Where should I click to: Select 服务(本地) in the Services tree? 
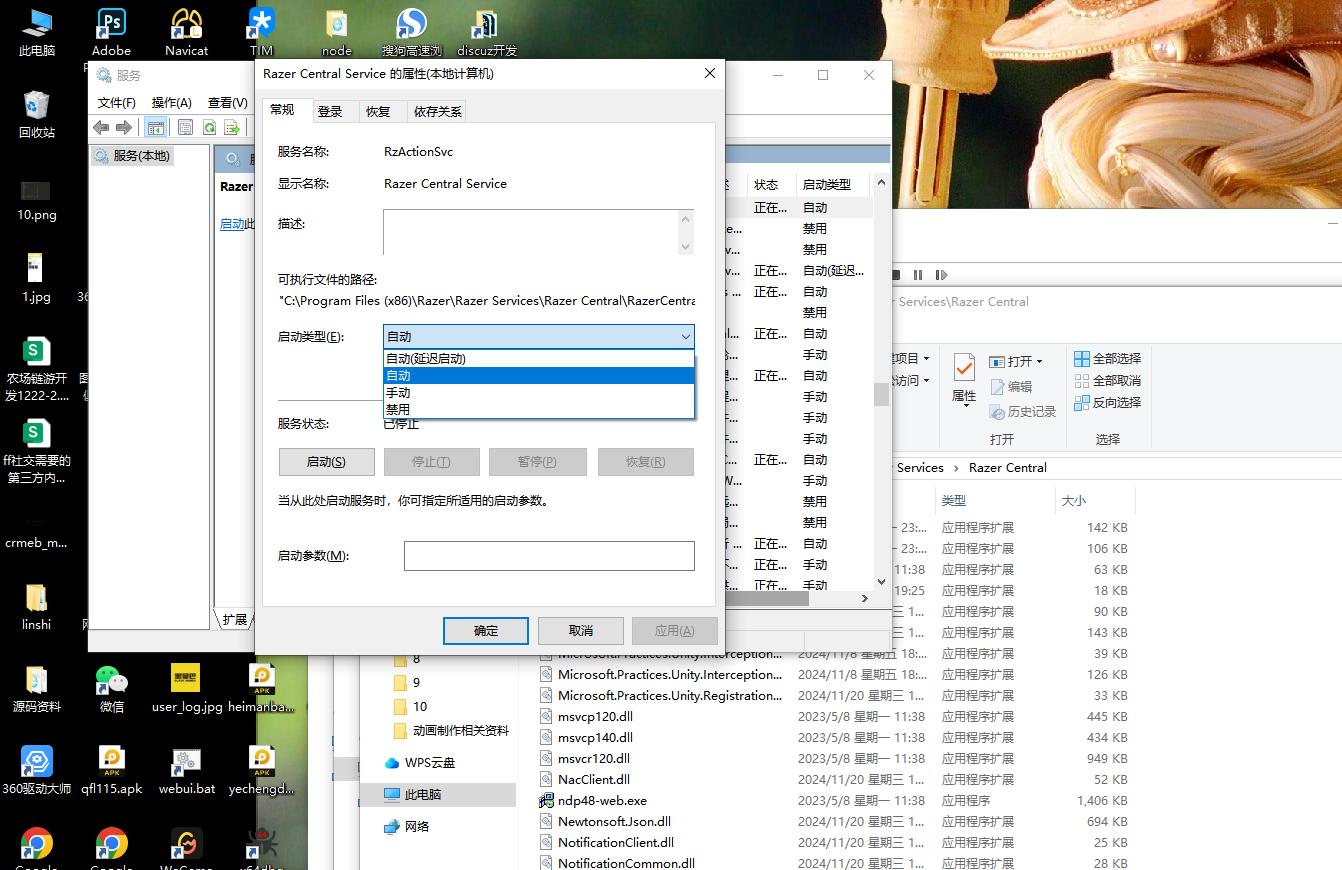tap(133, 156)
